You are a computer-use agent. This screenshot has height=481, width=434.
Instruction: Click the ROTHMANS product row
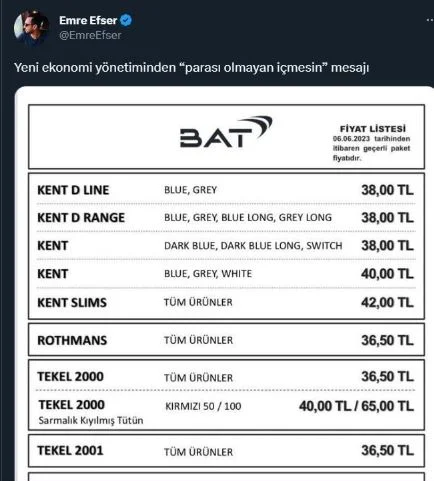click(x=226, y=340)
